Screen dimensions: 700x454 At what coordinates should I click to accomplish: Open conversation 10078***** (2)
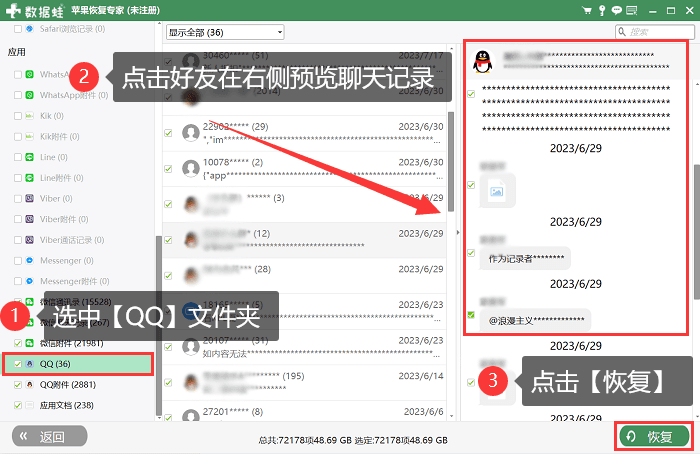point(304,169)
